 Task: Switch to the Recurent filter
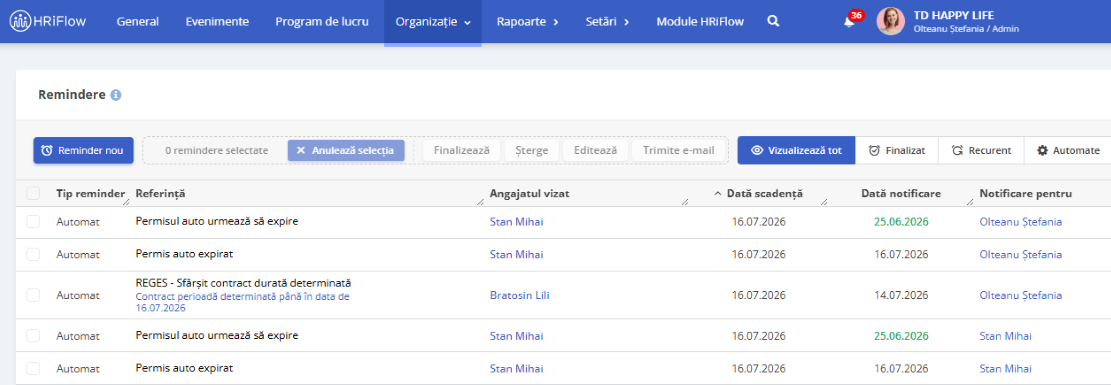981,150
